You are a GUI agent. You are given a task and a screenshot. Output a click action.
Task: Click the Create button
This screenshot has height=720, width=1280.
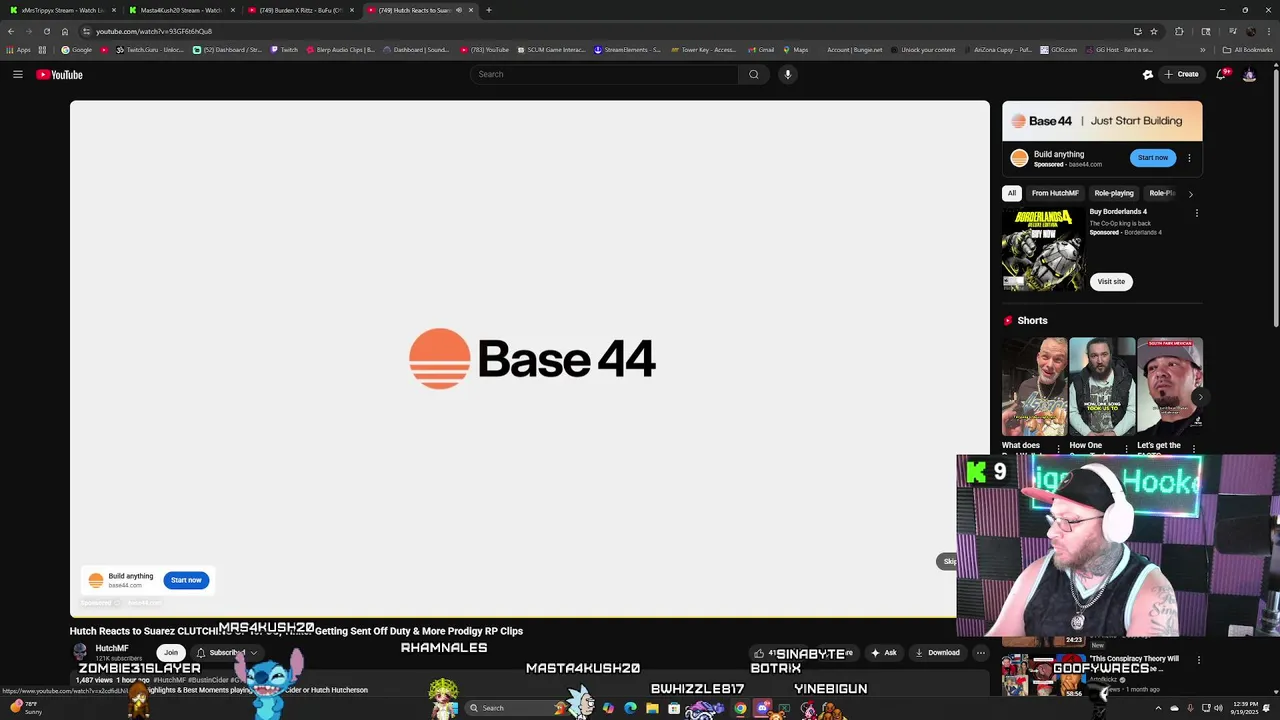point(1181,74)
